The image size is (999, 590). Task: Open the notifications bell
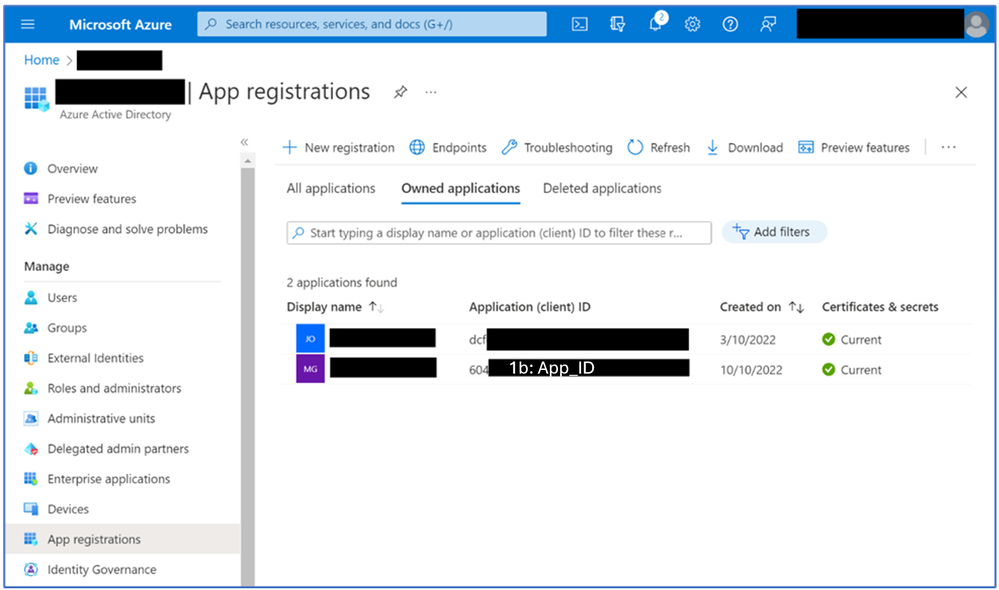(656, 24)
